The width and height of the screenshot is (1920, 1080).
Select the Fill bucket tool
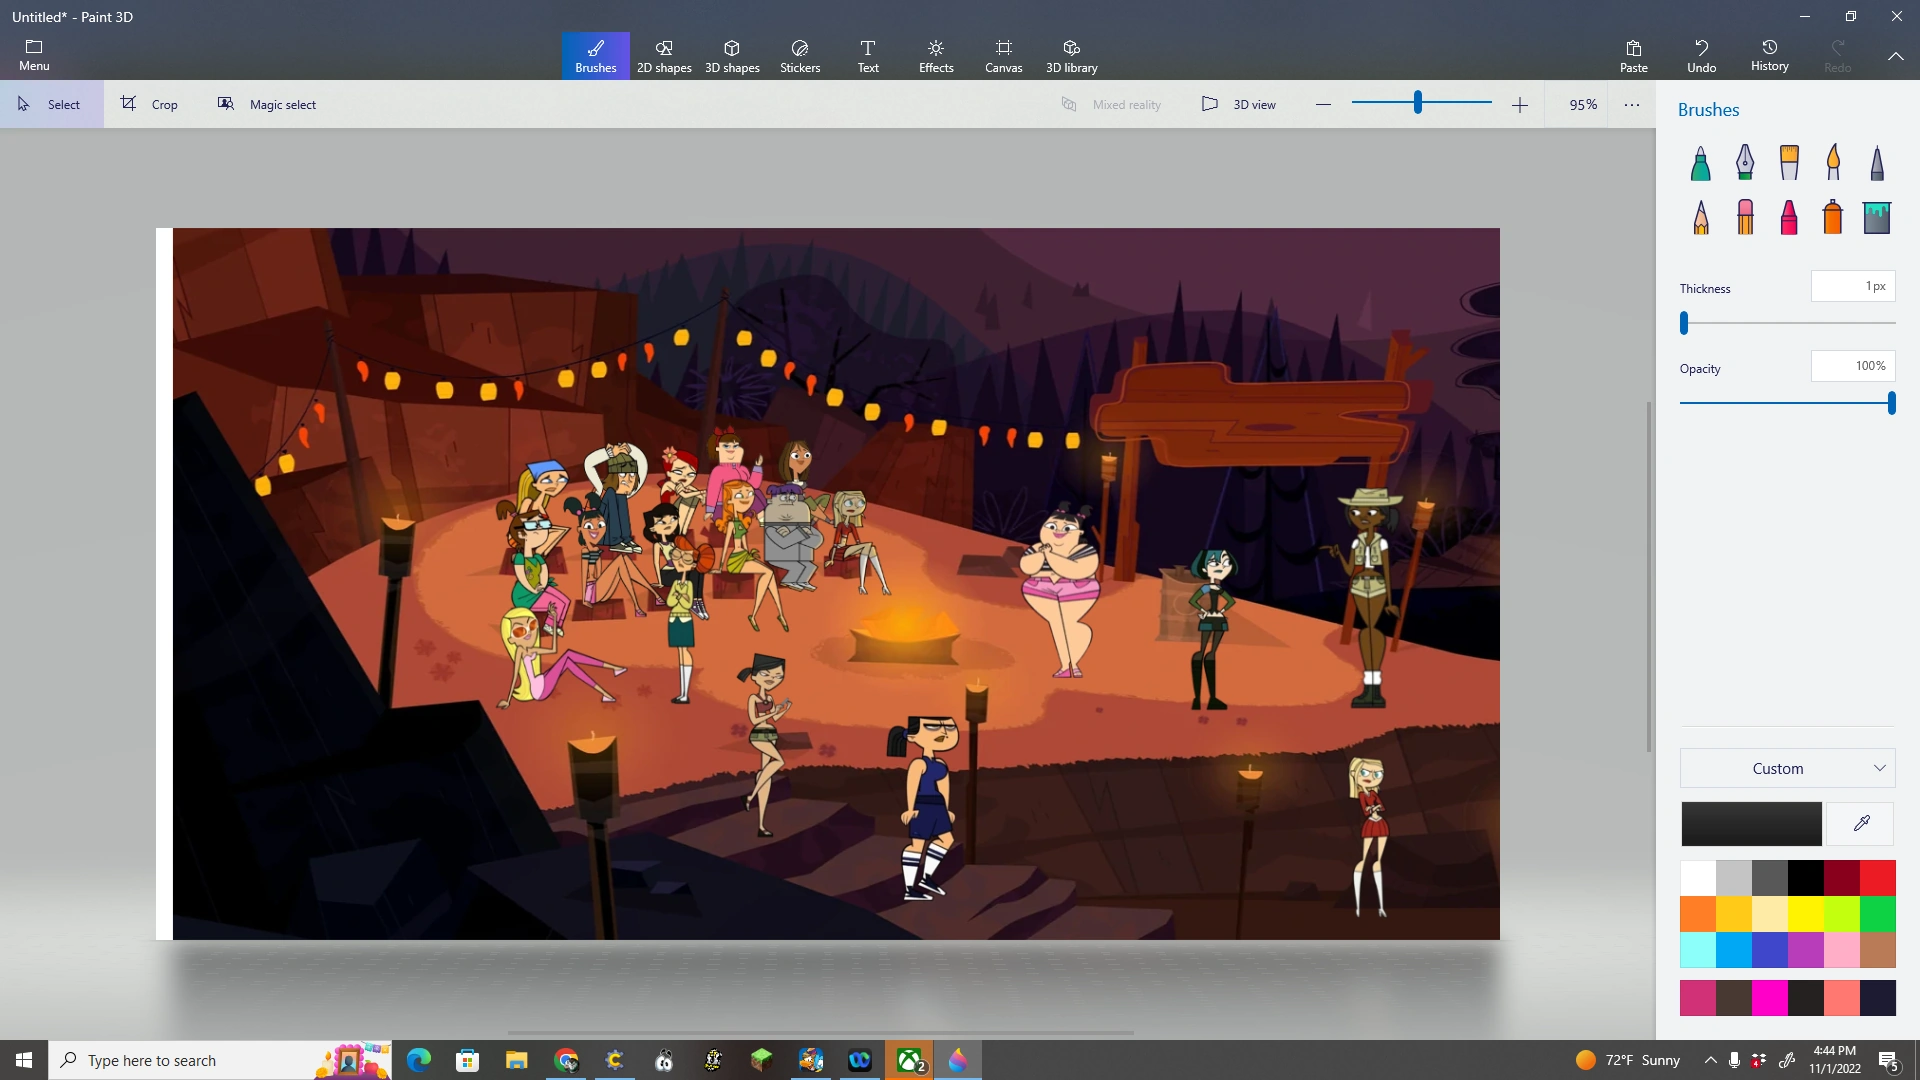click(1877, 216)
